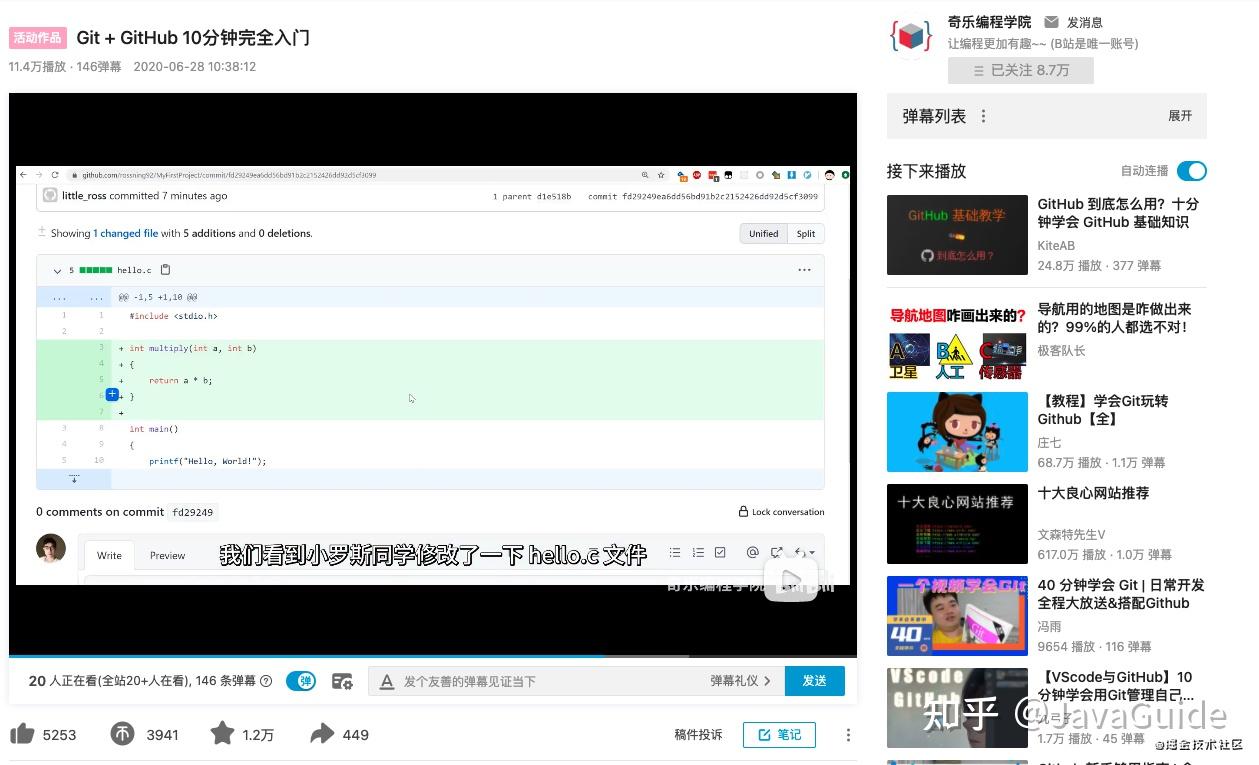
Task: Open the danmaku display settings icon
Action: [342, 681]
